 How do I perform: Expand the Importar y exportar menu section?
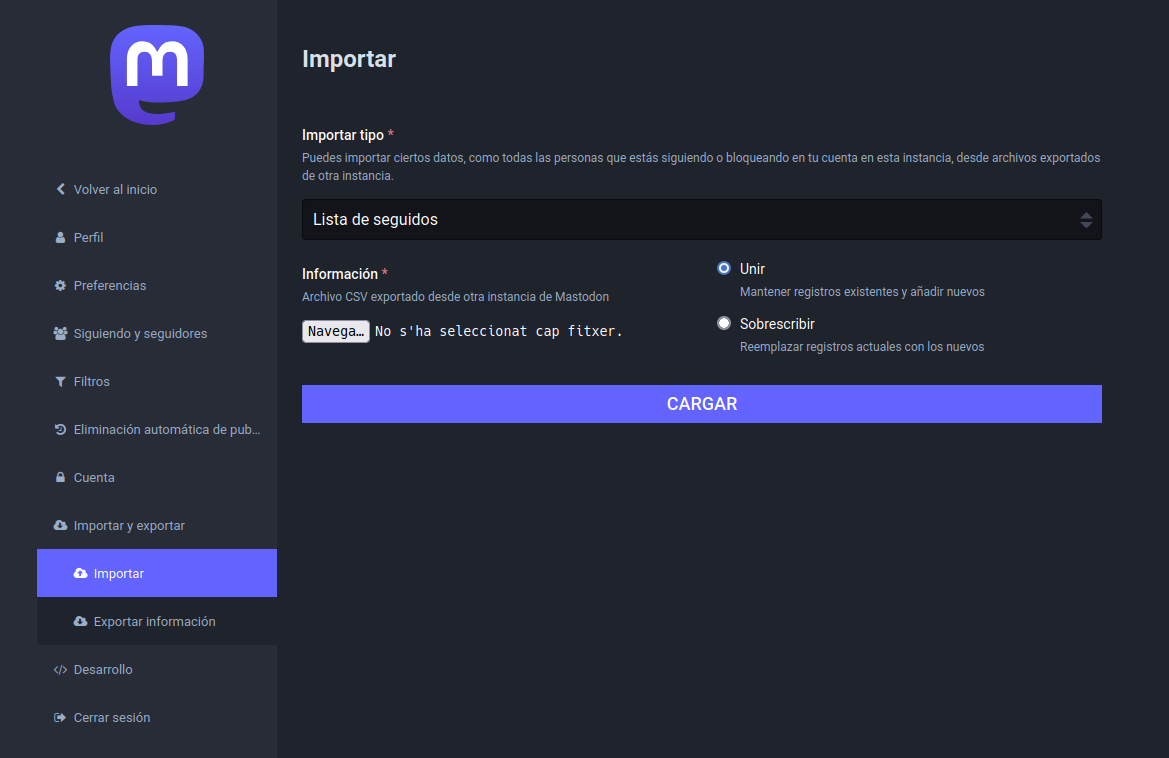(129, 525)
